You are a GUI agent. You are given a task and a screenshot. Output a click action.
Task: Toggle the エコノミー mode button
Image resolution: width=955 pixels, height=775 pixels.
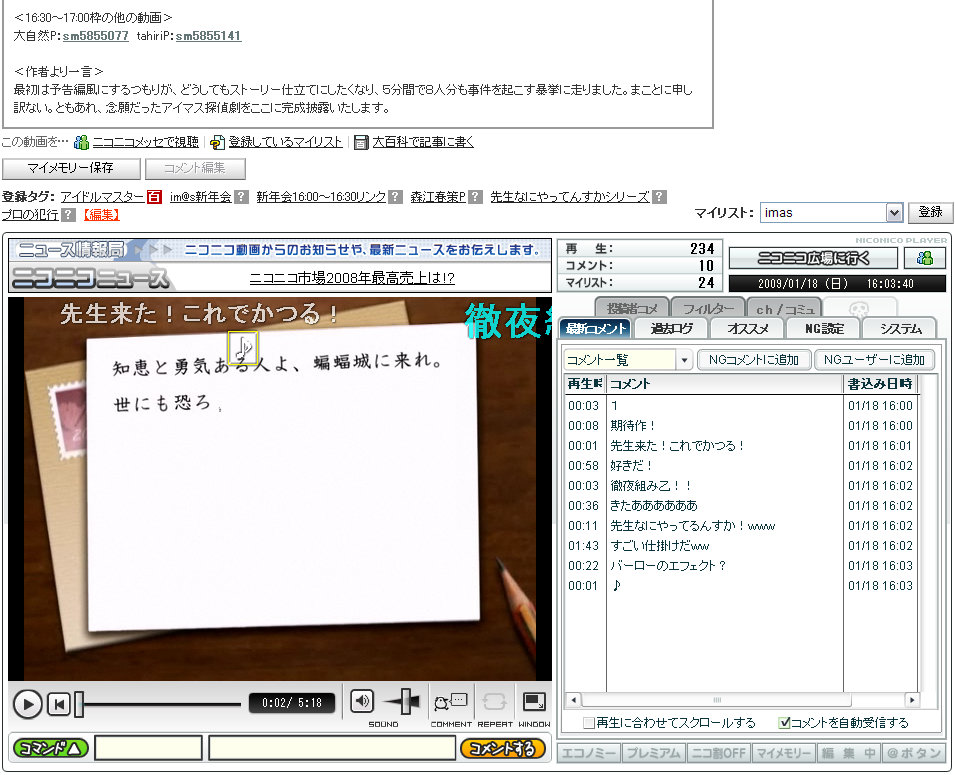pyautogui.click(x=588, y=753)
